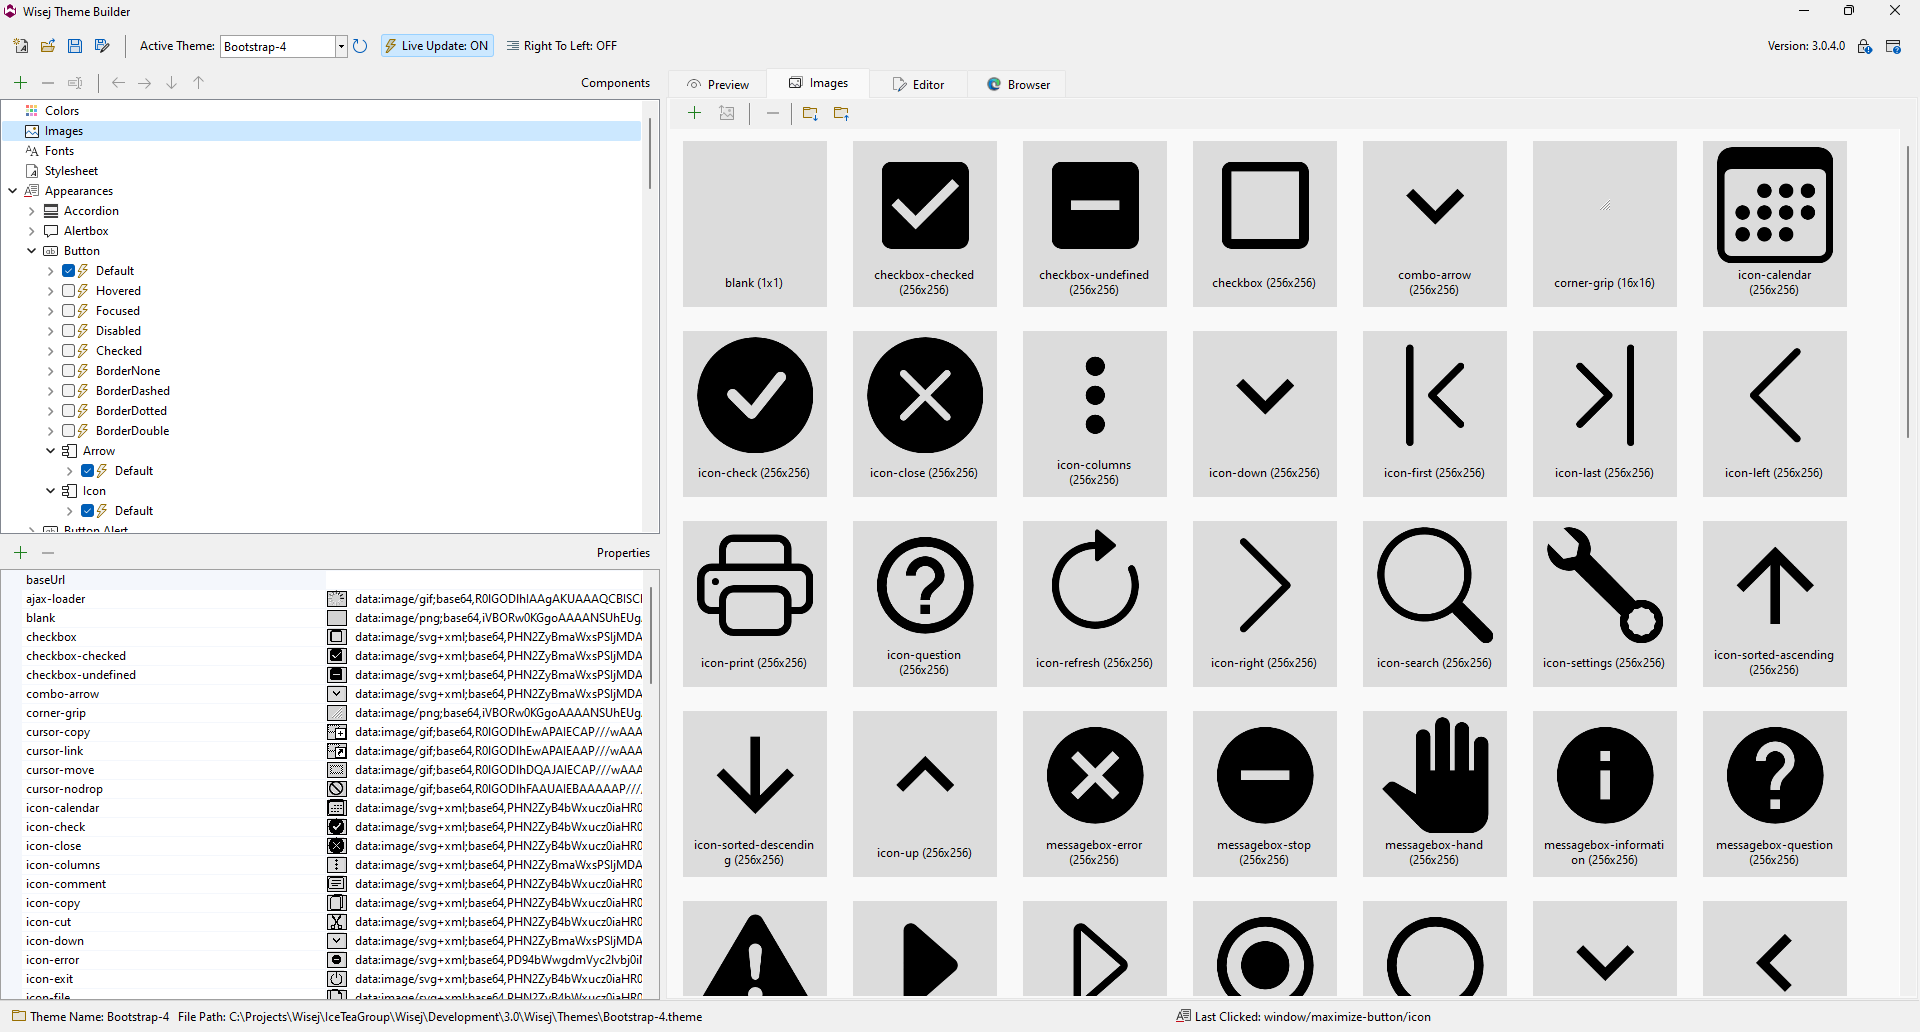Click the properties list vertical scrollbar
This screenshot has width=1920, height=1032.
tap(650, 635)
